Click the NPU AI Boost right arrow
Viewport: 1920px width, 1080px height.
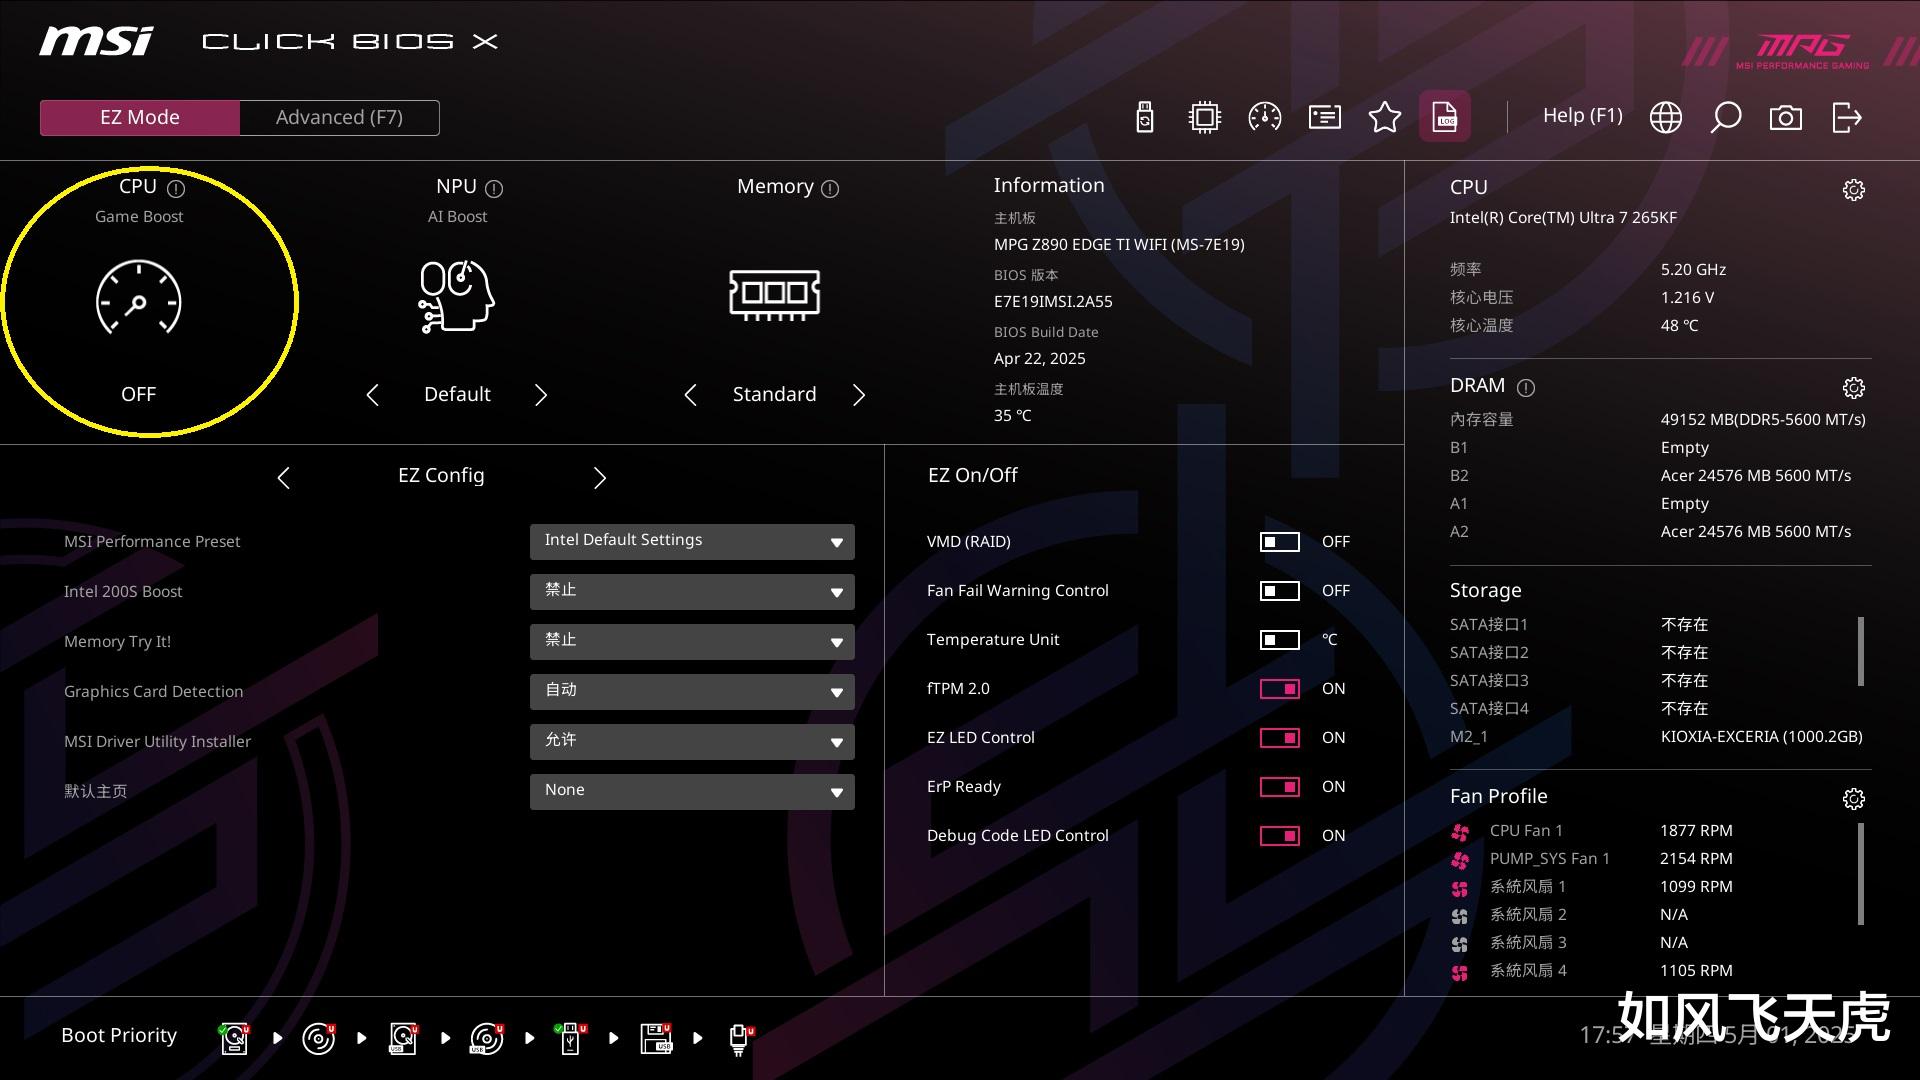541,395
